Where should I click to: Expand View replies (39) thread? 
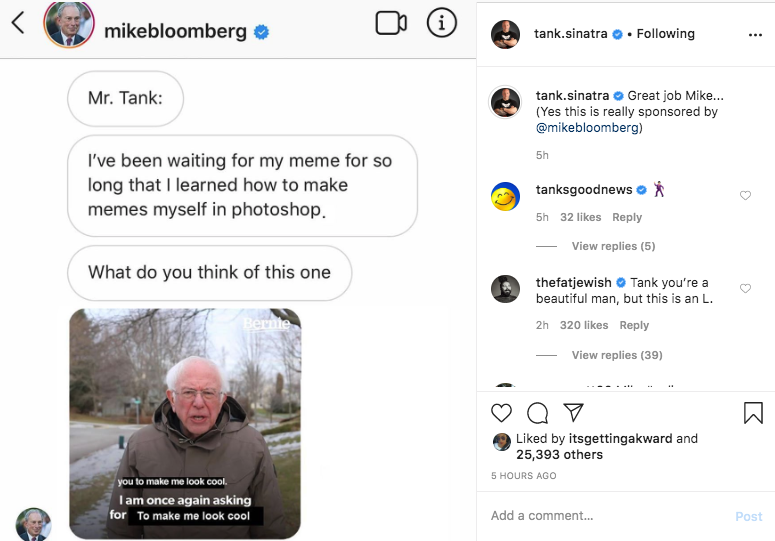[617, 355]
